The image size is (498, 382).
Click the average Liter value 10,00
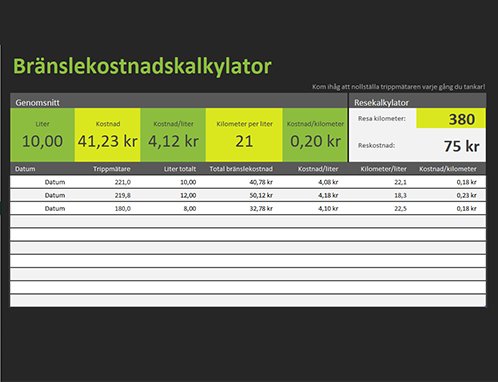click(x=42, y=141)
